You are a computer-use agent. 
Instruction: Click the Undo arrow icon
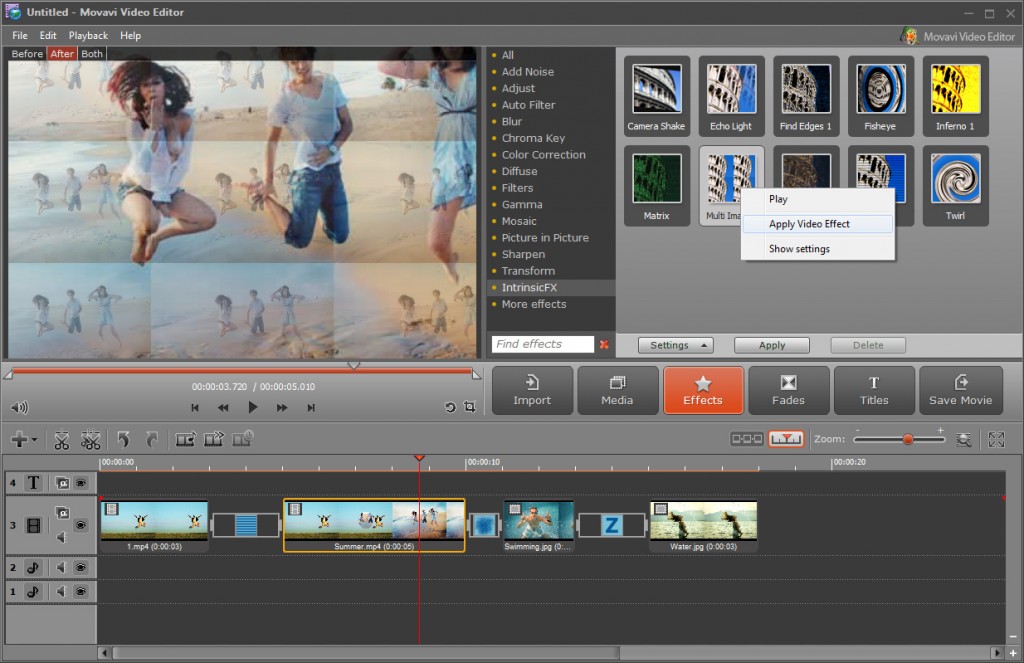122,440
